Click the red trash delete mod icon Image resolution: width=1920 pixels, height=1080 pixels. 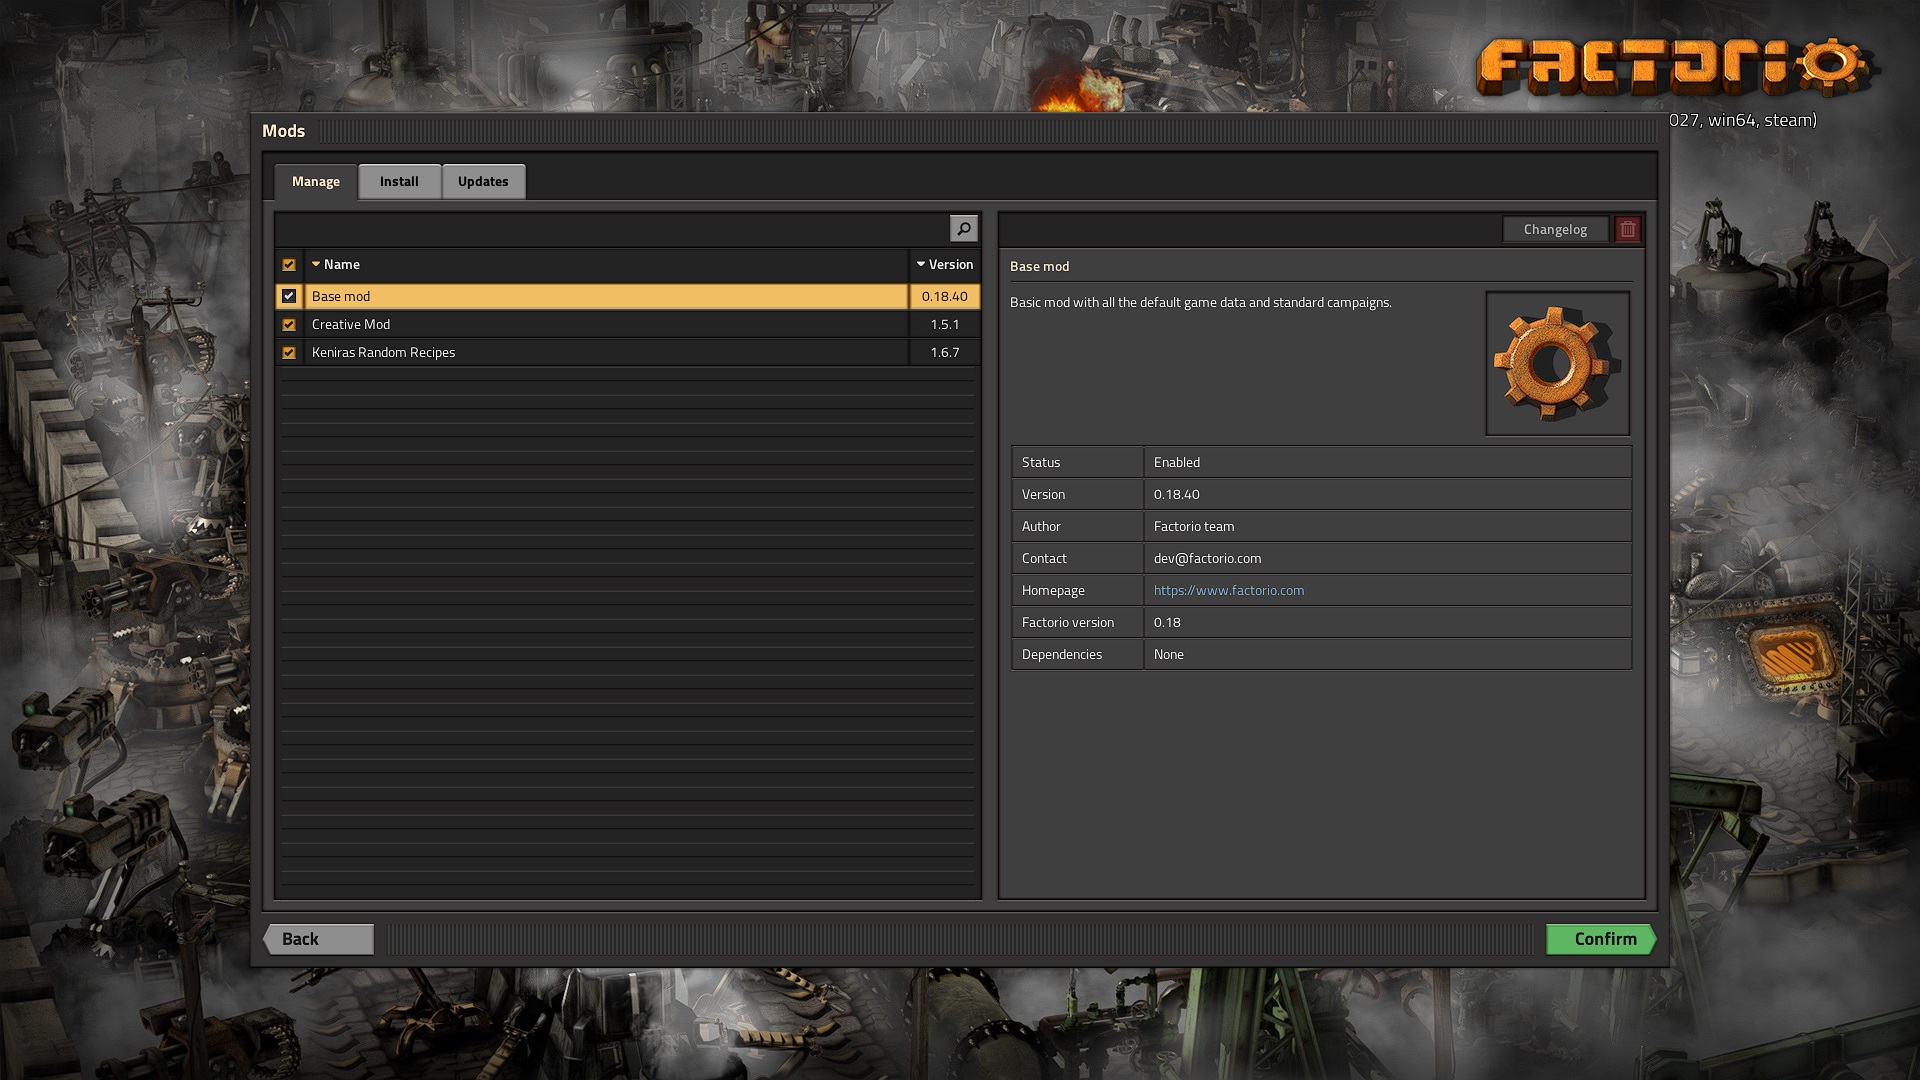point(1627,229)
